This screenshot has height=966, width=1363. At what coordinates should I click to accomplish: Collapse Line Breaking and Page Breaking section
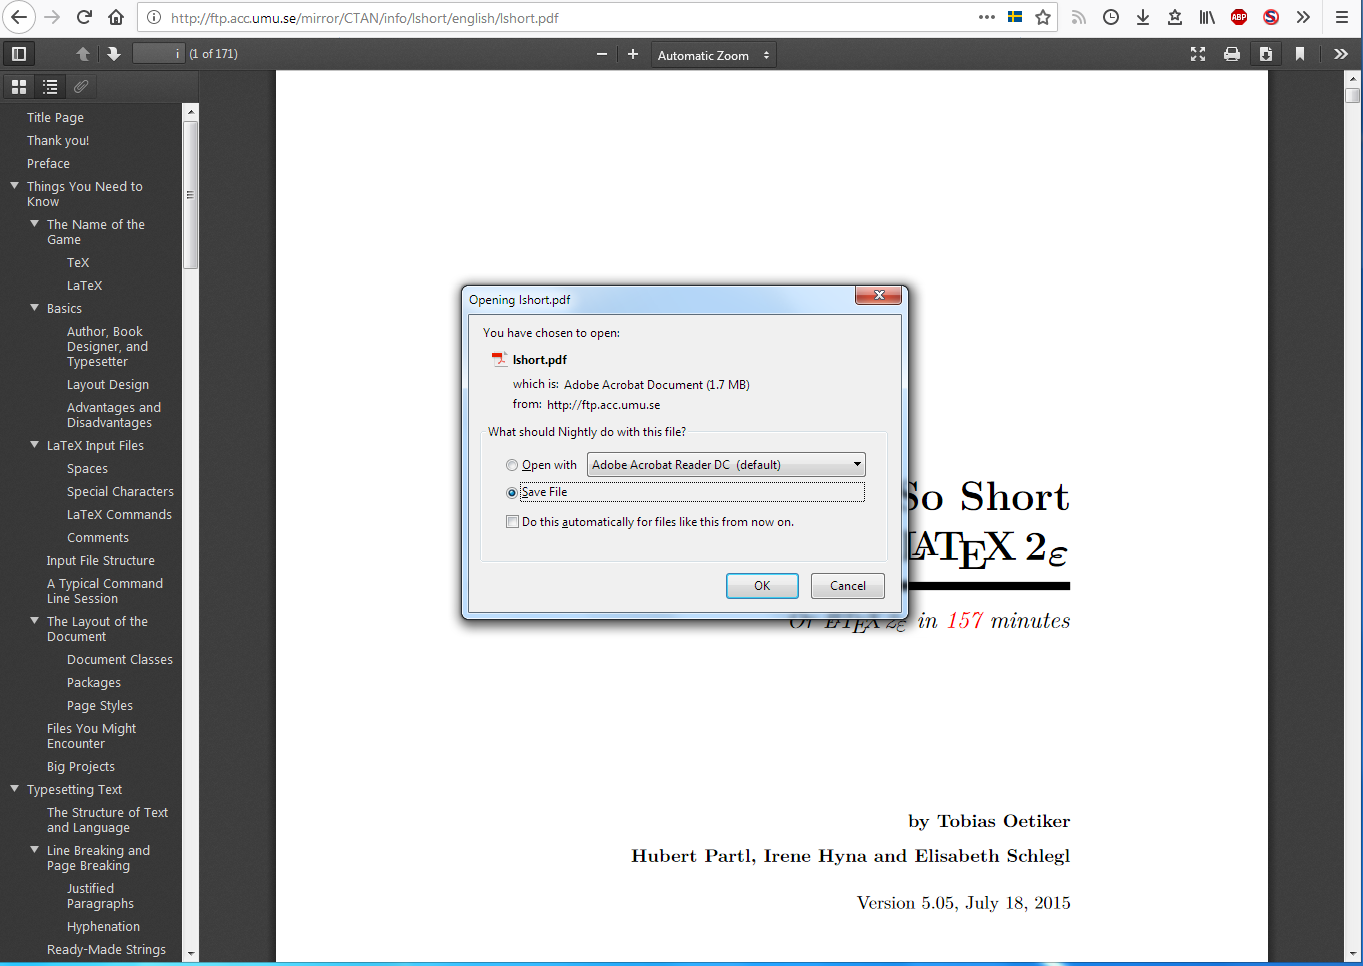click(x=34, y=850)
